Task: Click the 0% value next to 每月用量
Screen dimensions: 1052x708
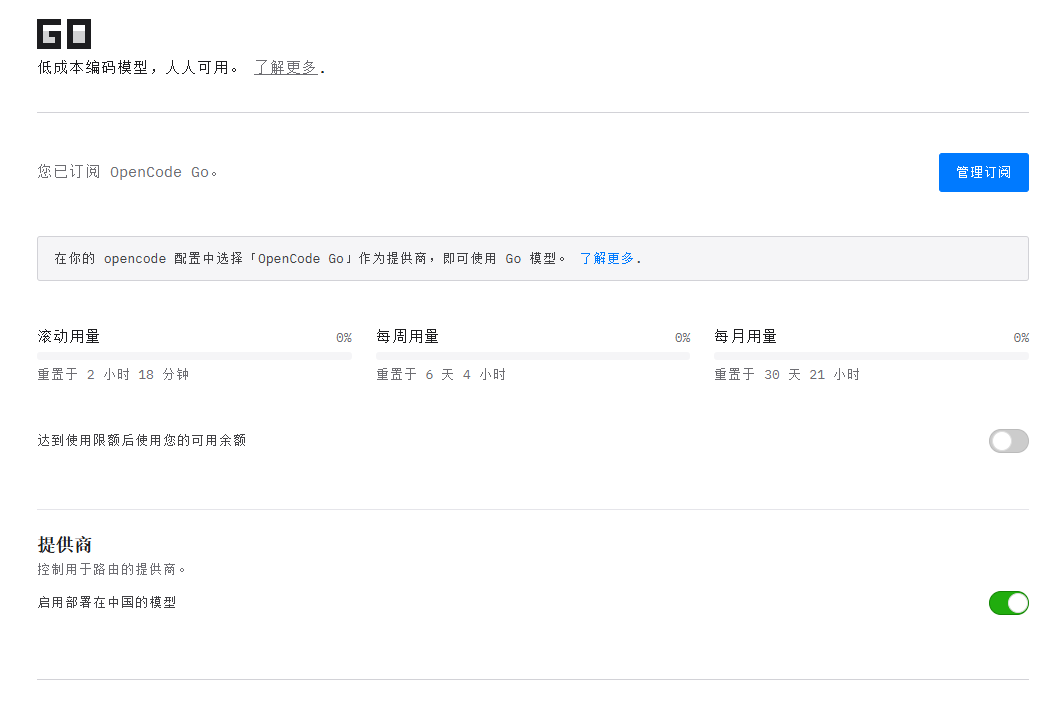Action: pyautogui.click(x=1021, y=338)
